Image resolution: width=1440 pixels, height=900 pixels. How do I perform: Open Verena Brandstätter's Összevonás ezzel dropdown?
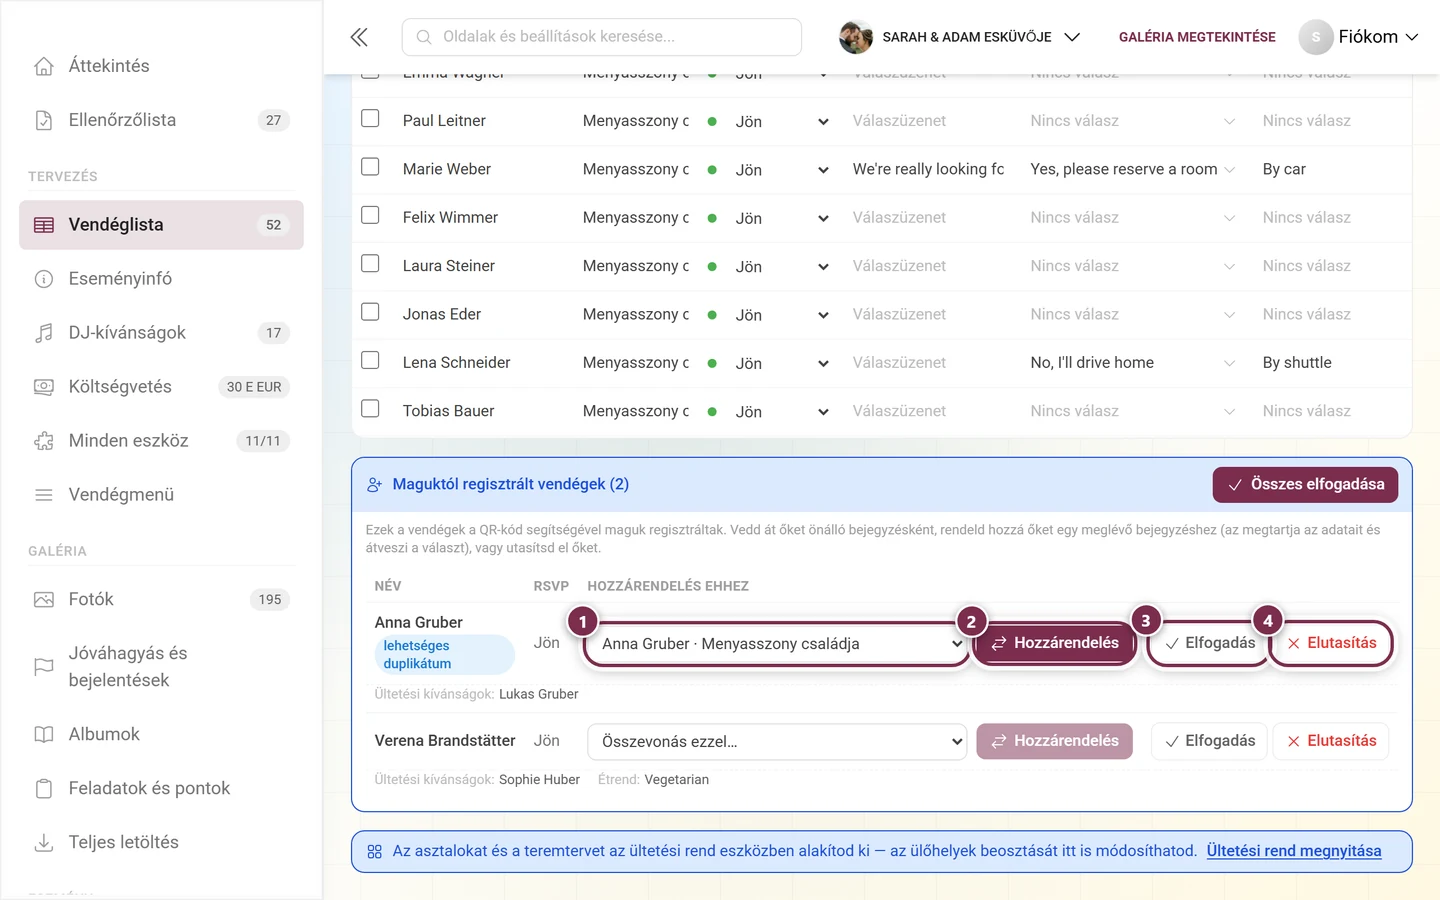777,742
